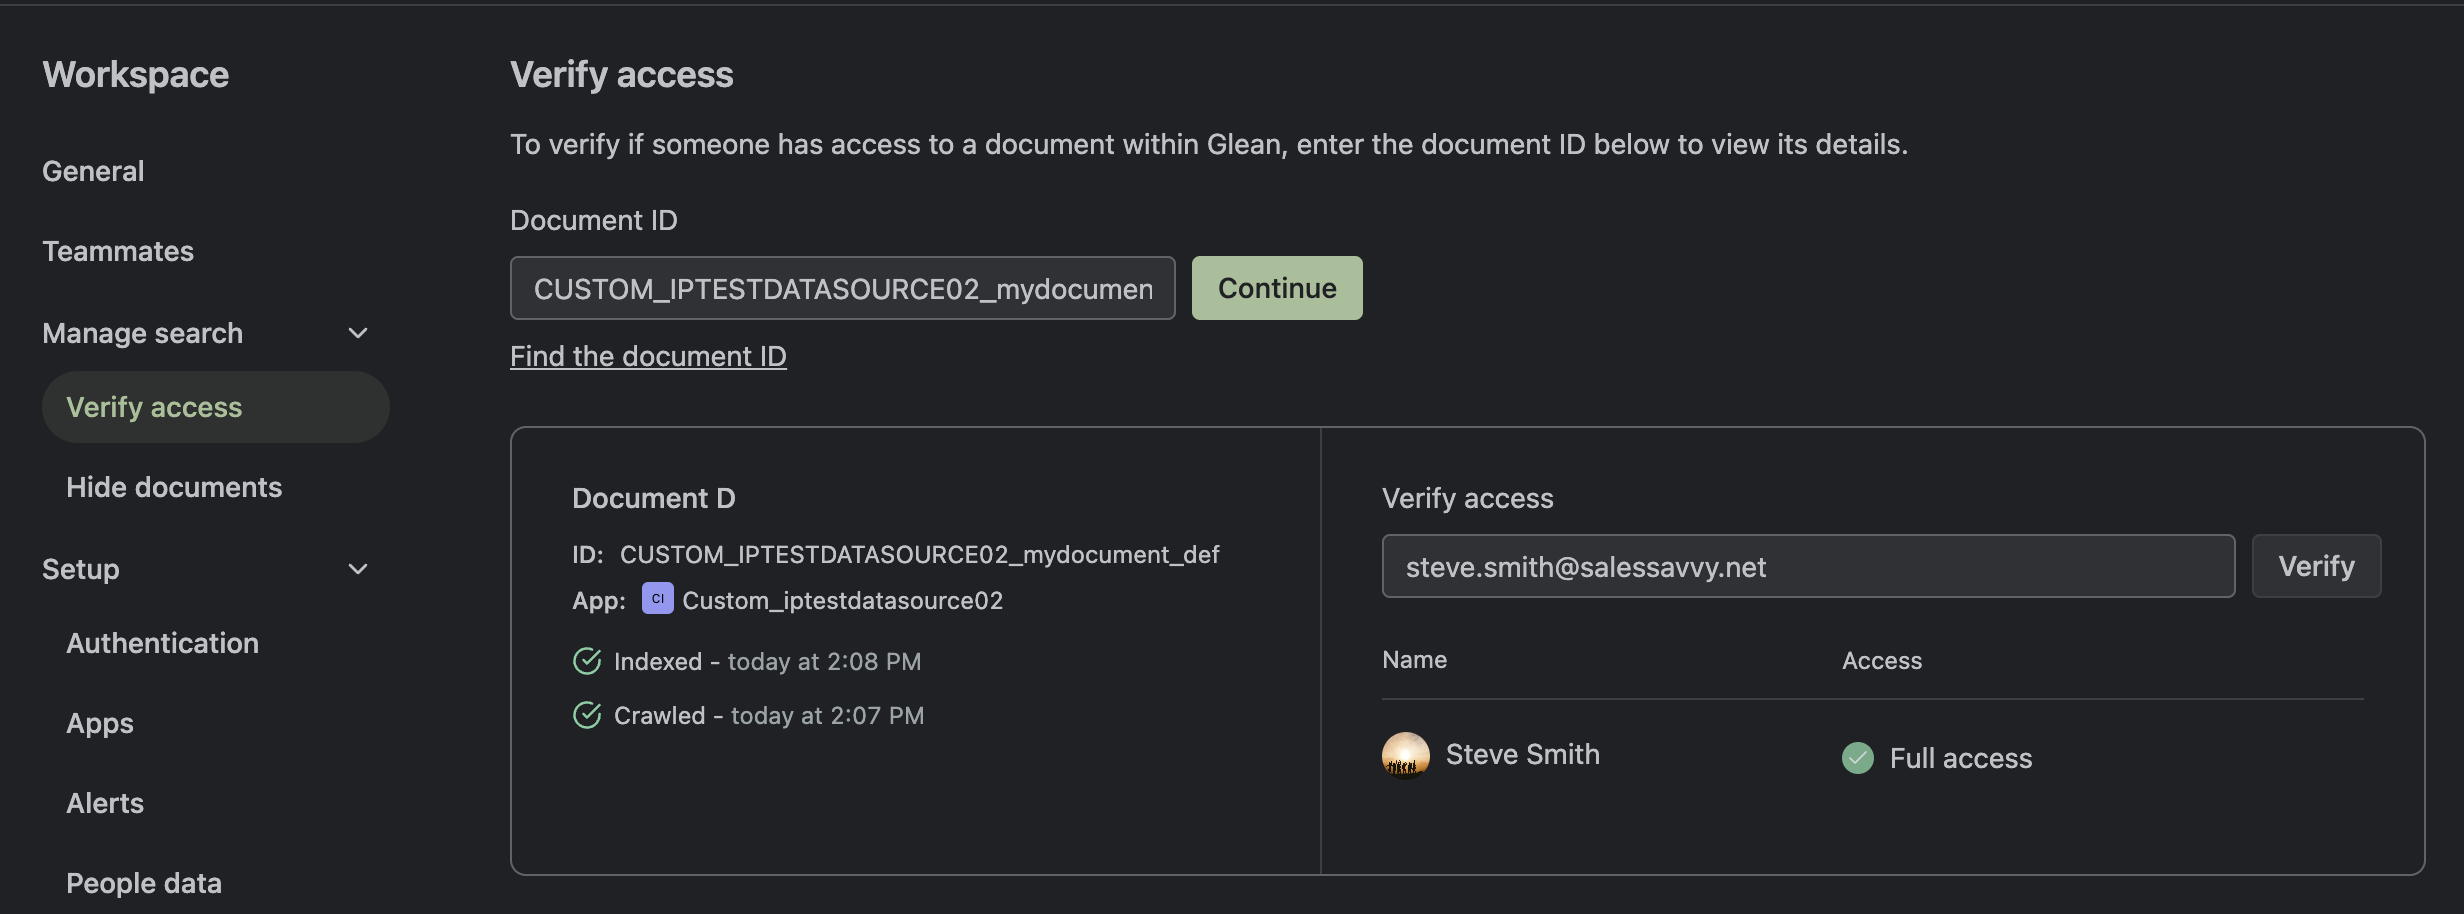The height and width of the screenshot is (914, 2464).
Task: Click the Custom_iptestdatasource02 app icon
Action: pos(657,599)
